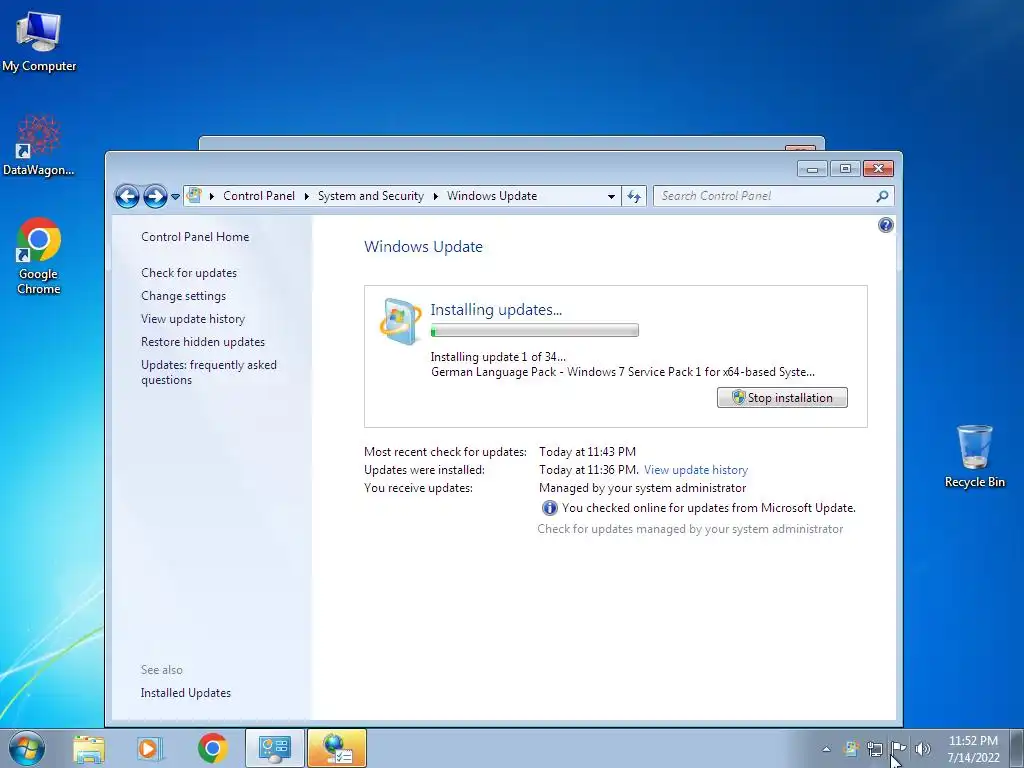Image resolution: width=1024 pixels, height=768 pixels.
Task: Open Action Center flag icon
Action: pos(899,749)
